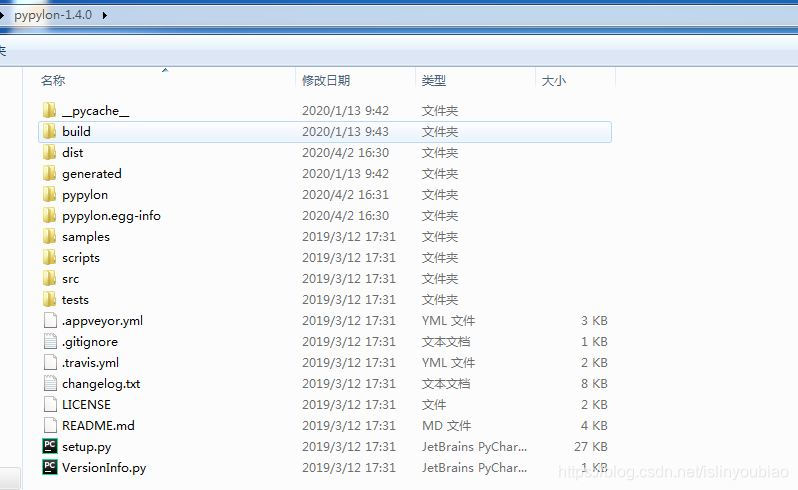The height and width of the screenshot is (490, 798).
Task: Click the dist folder icon
Action: click(x=49, y=152)
